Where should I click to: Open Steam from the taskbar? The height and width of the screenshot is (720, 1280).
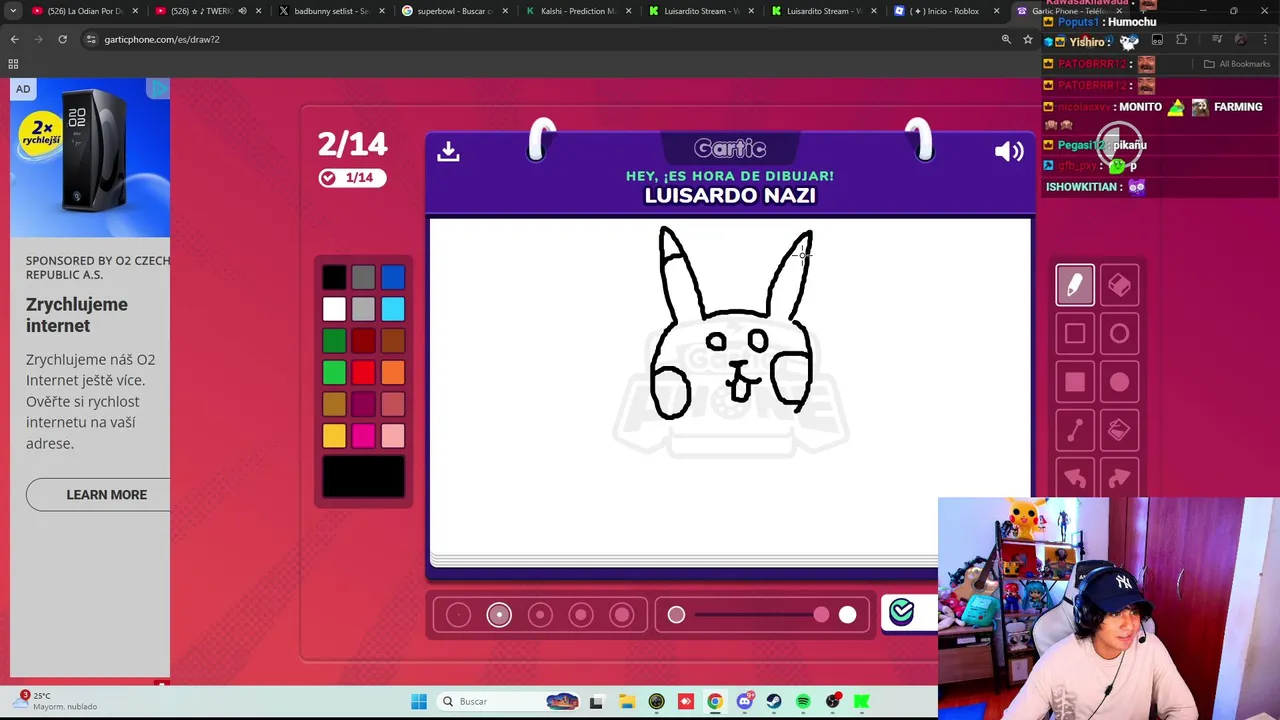(x=774, y=701)
